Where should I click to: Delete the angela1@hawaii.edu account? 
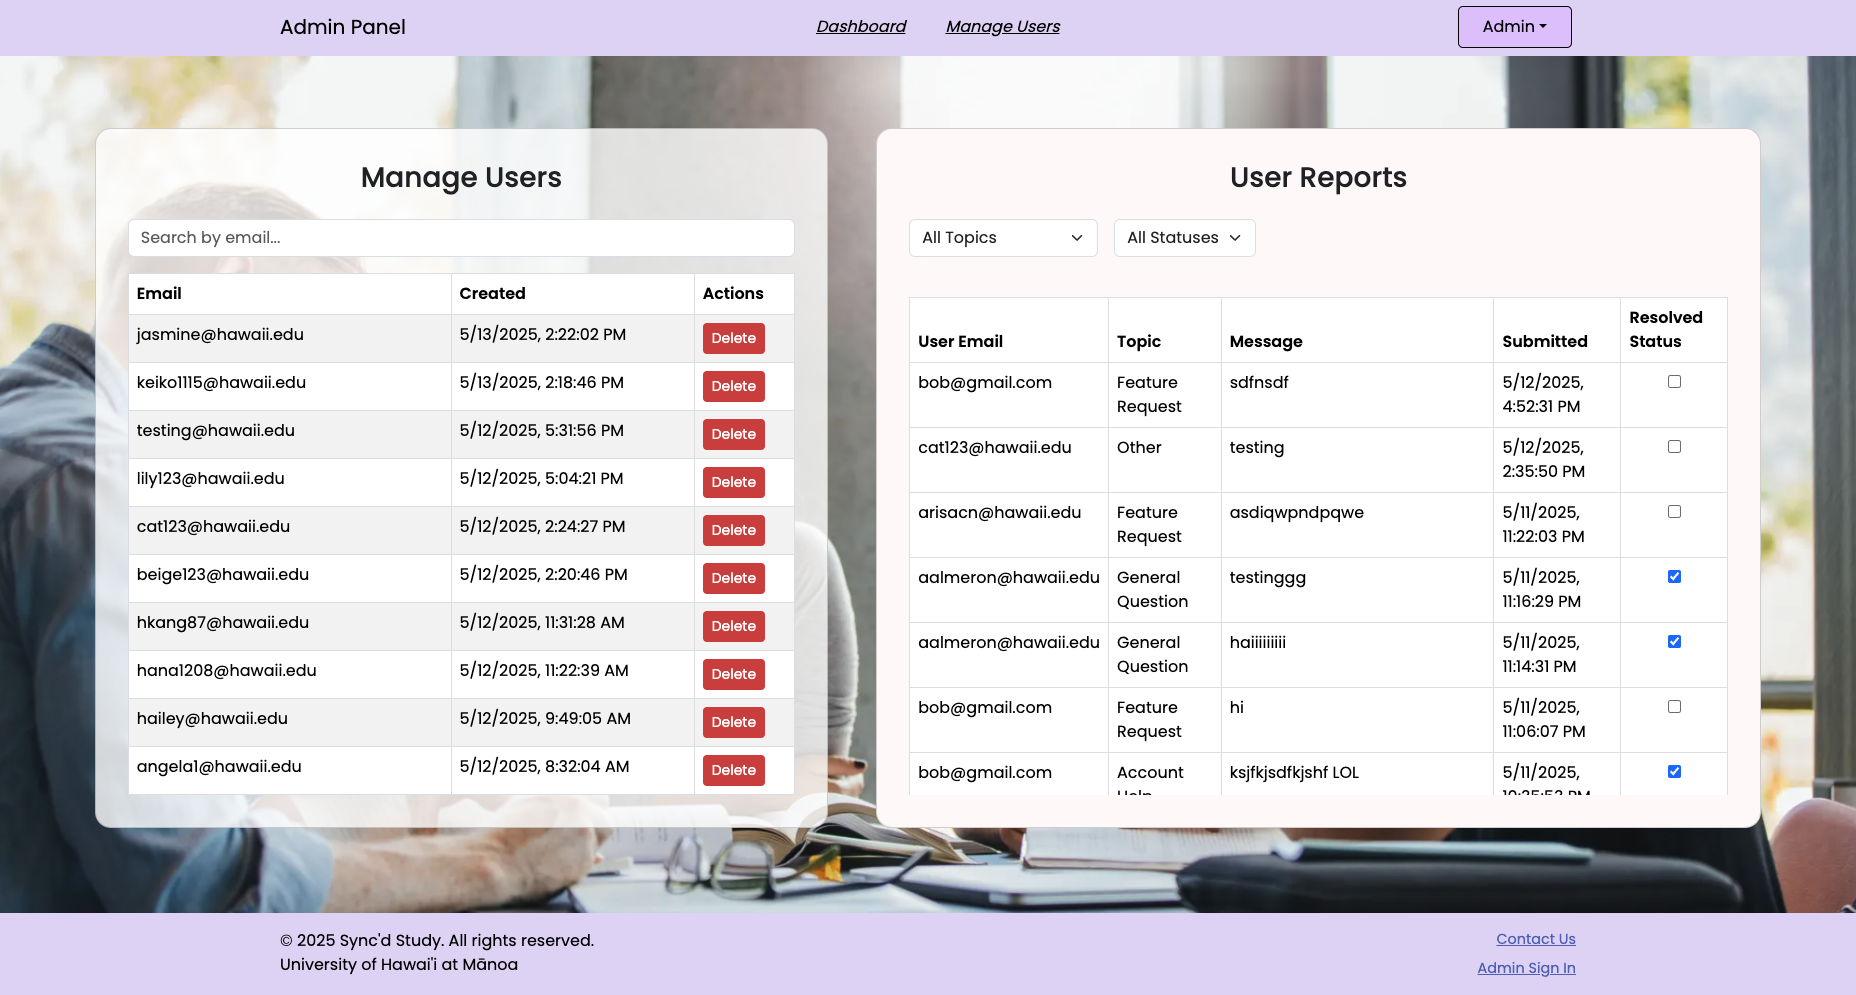[x=733, y=770]
